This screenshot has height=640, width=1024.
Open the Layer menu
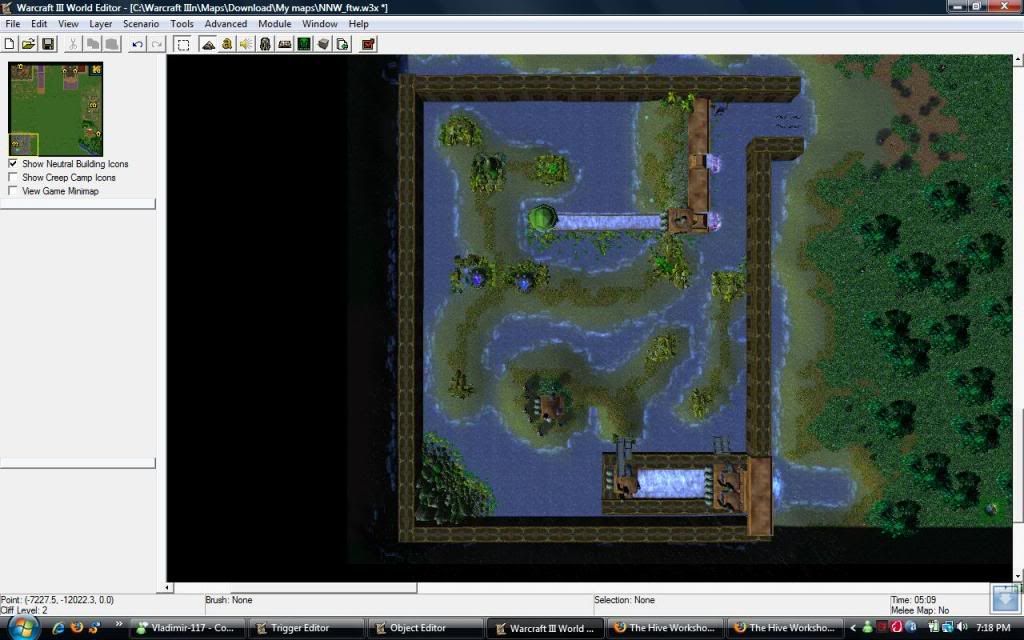(101, 24)
